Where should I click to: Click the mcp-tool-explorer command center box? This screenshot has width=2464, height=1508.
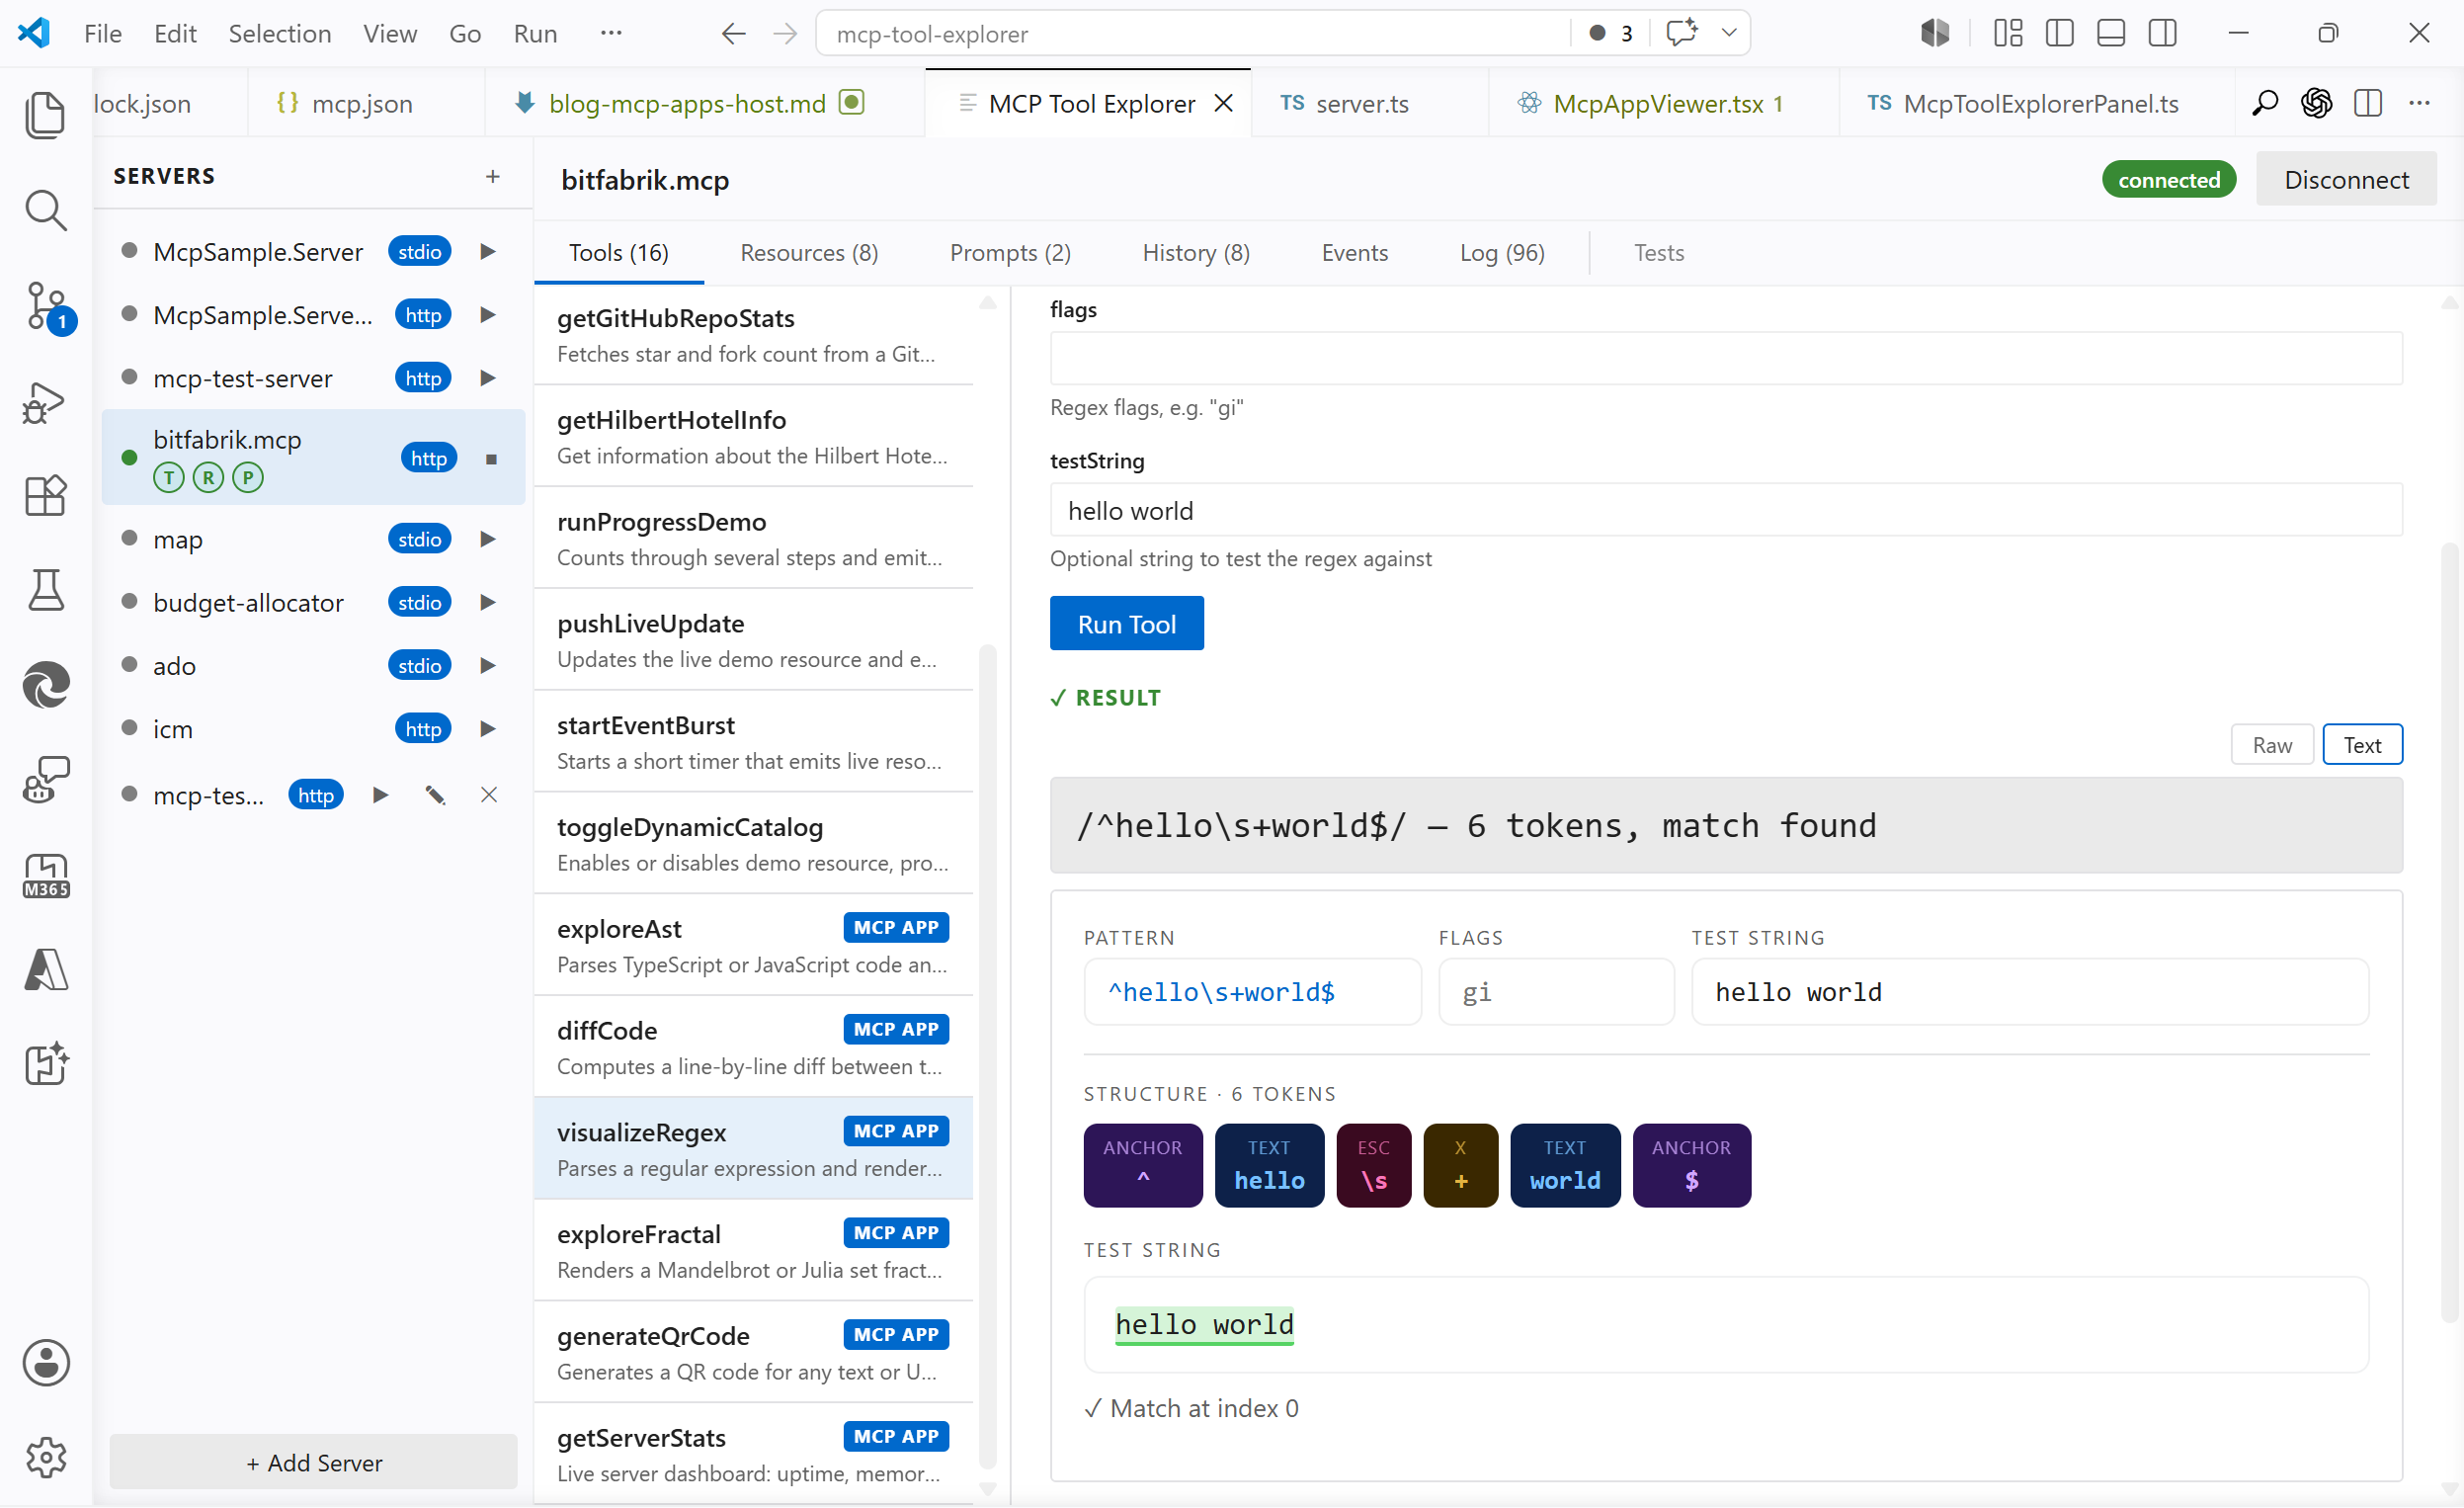point(1195,34)
